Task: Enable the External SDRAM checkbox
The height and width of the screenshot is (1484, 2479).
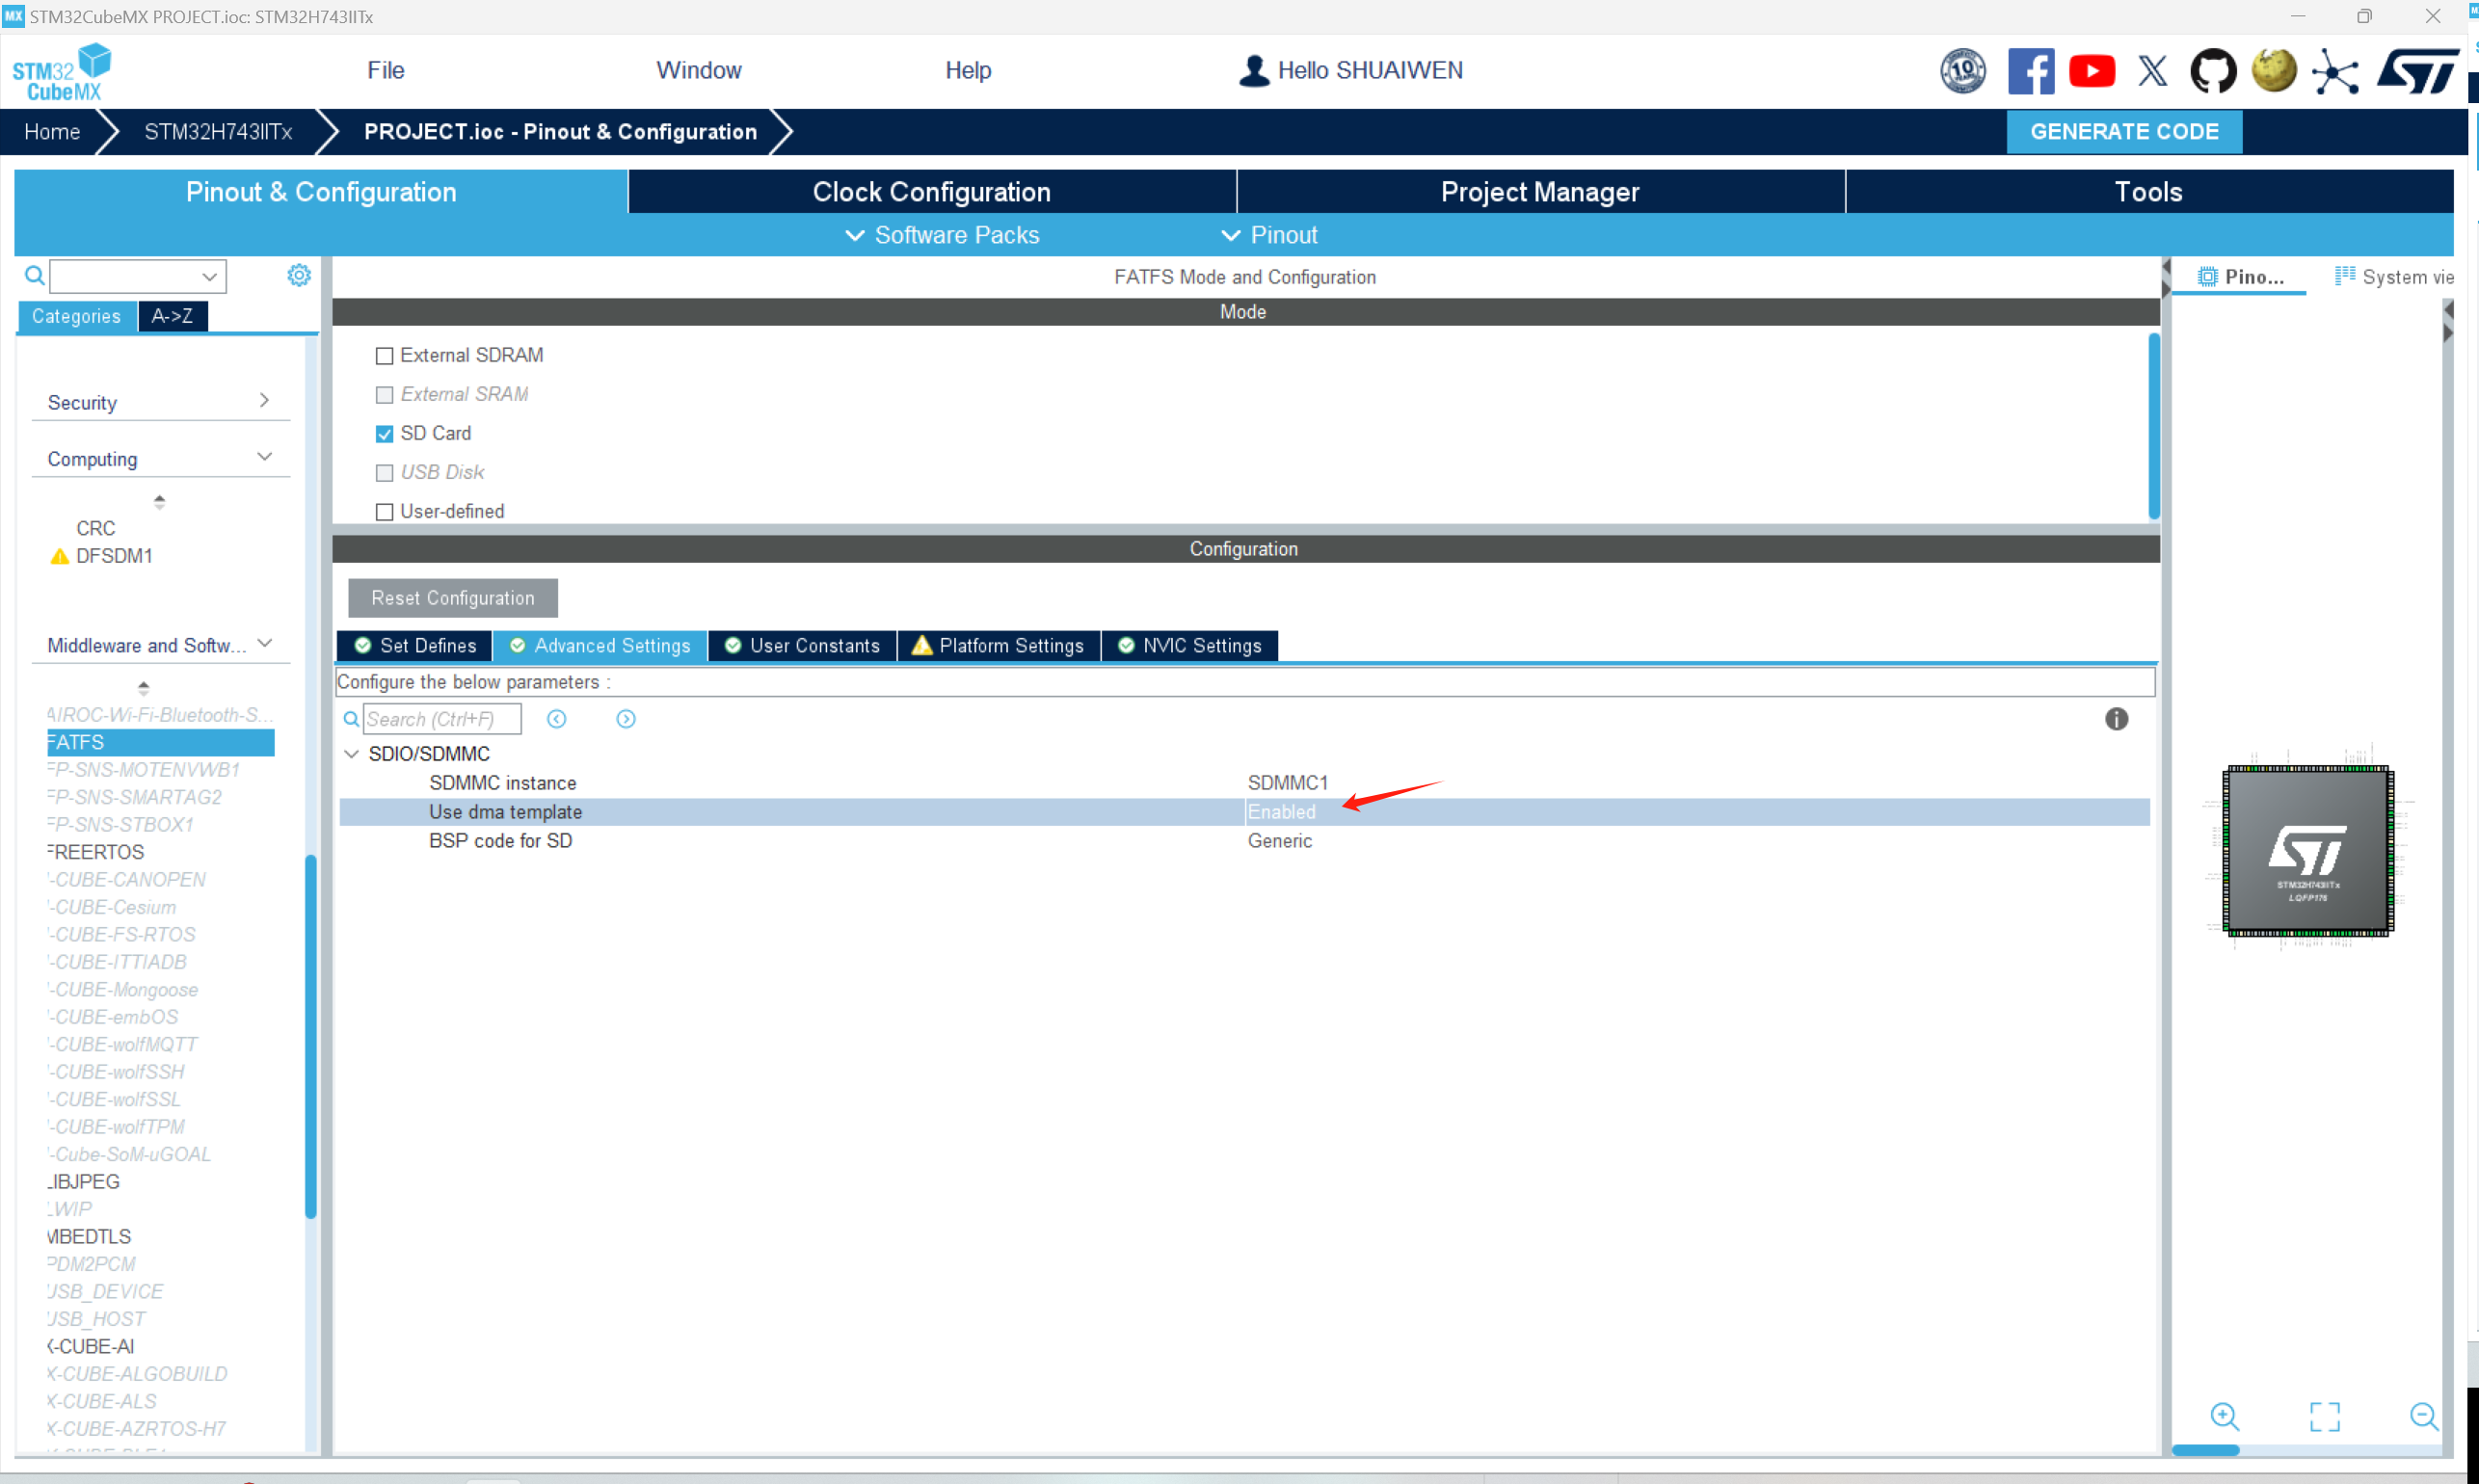Action: 384,356
